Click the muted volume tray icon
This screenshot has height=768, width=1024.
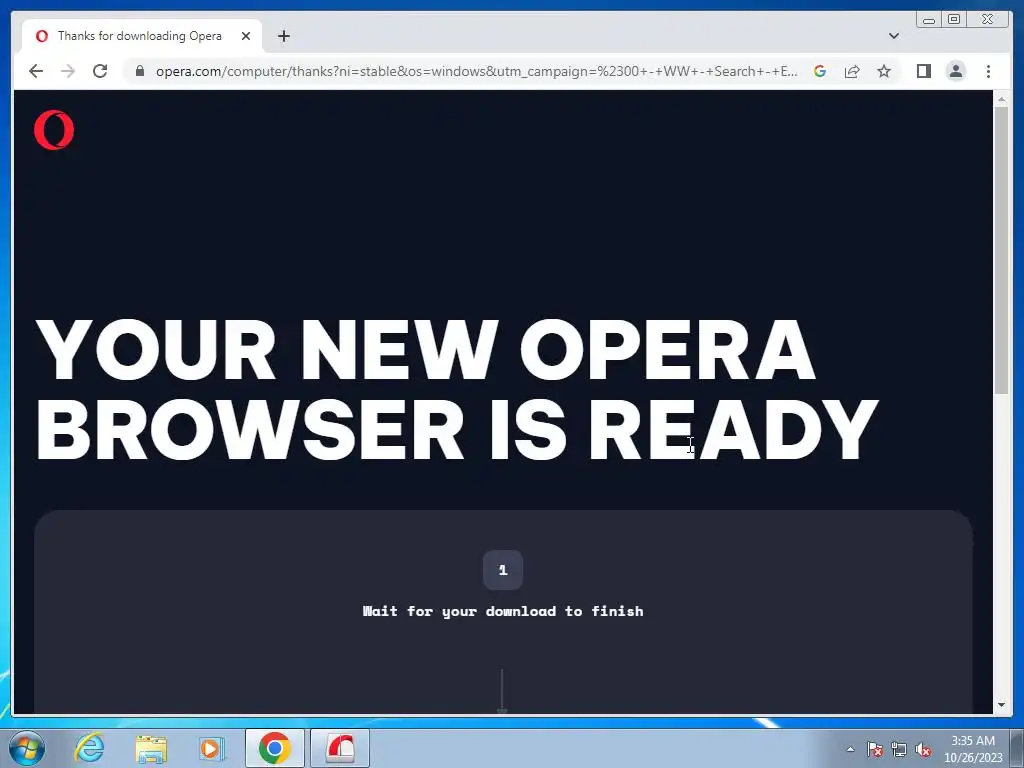pyautogui.click(x=923, y=749)
